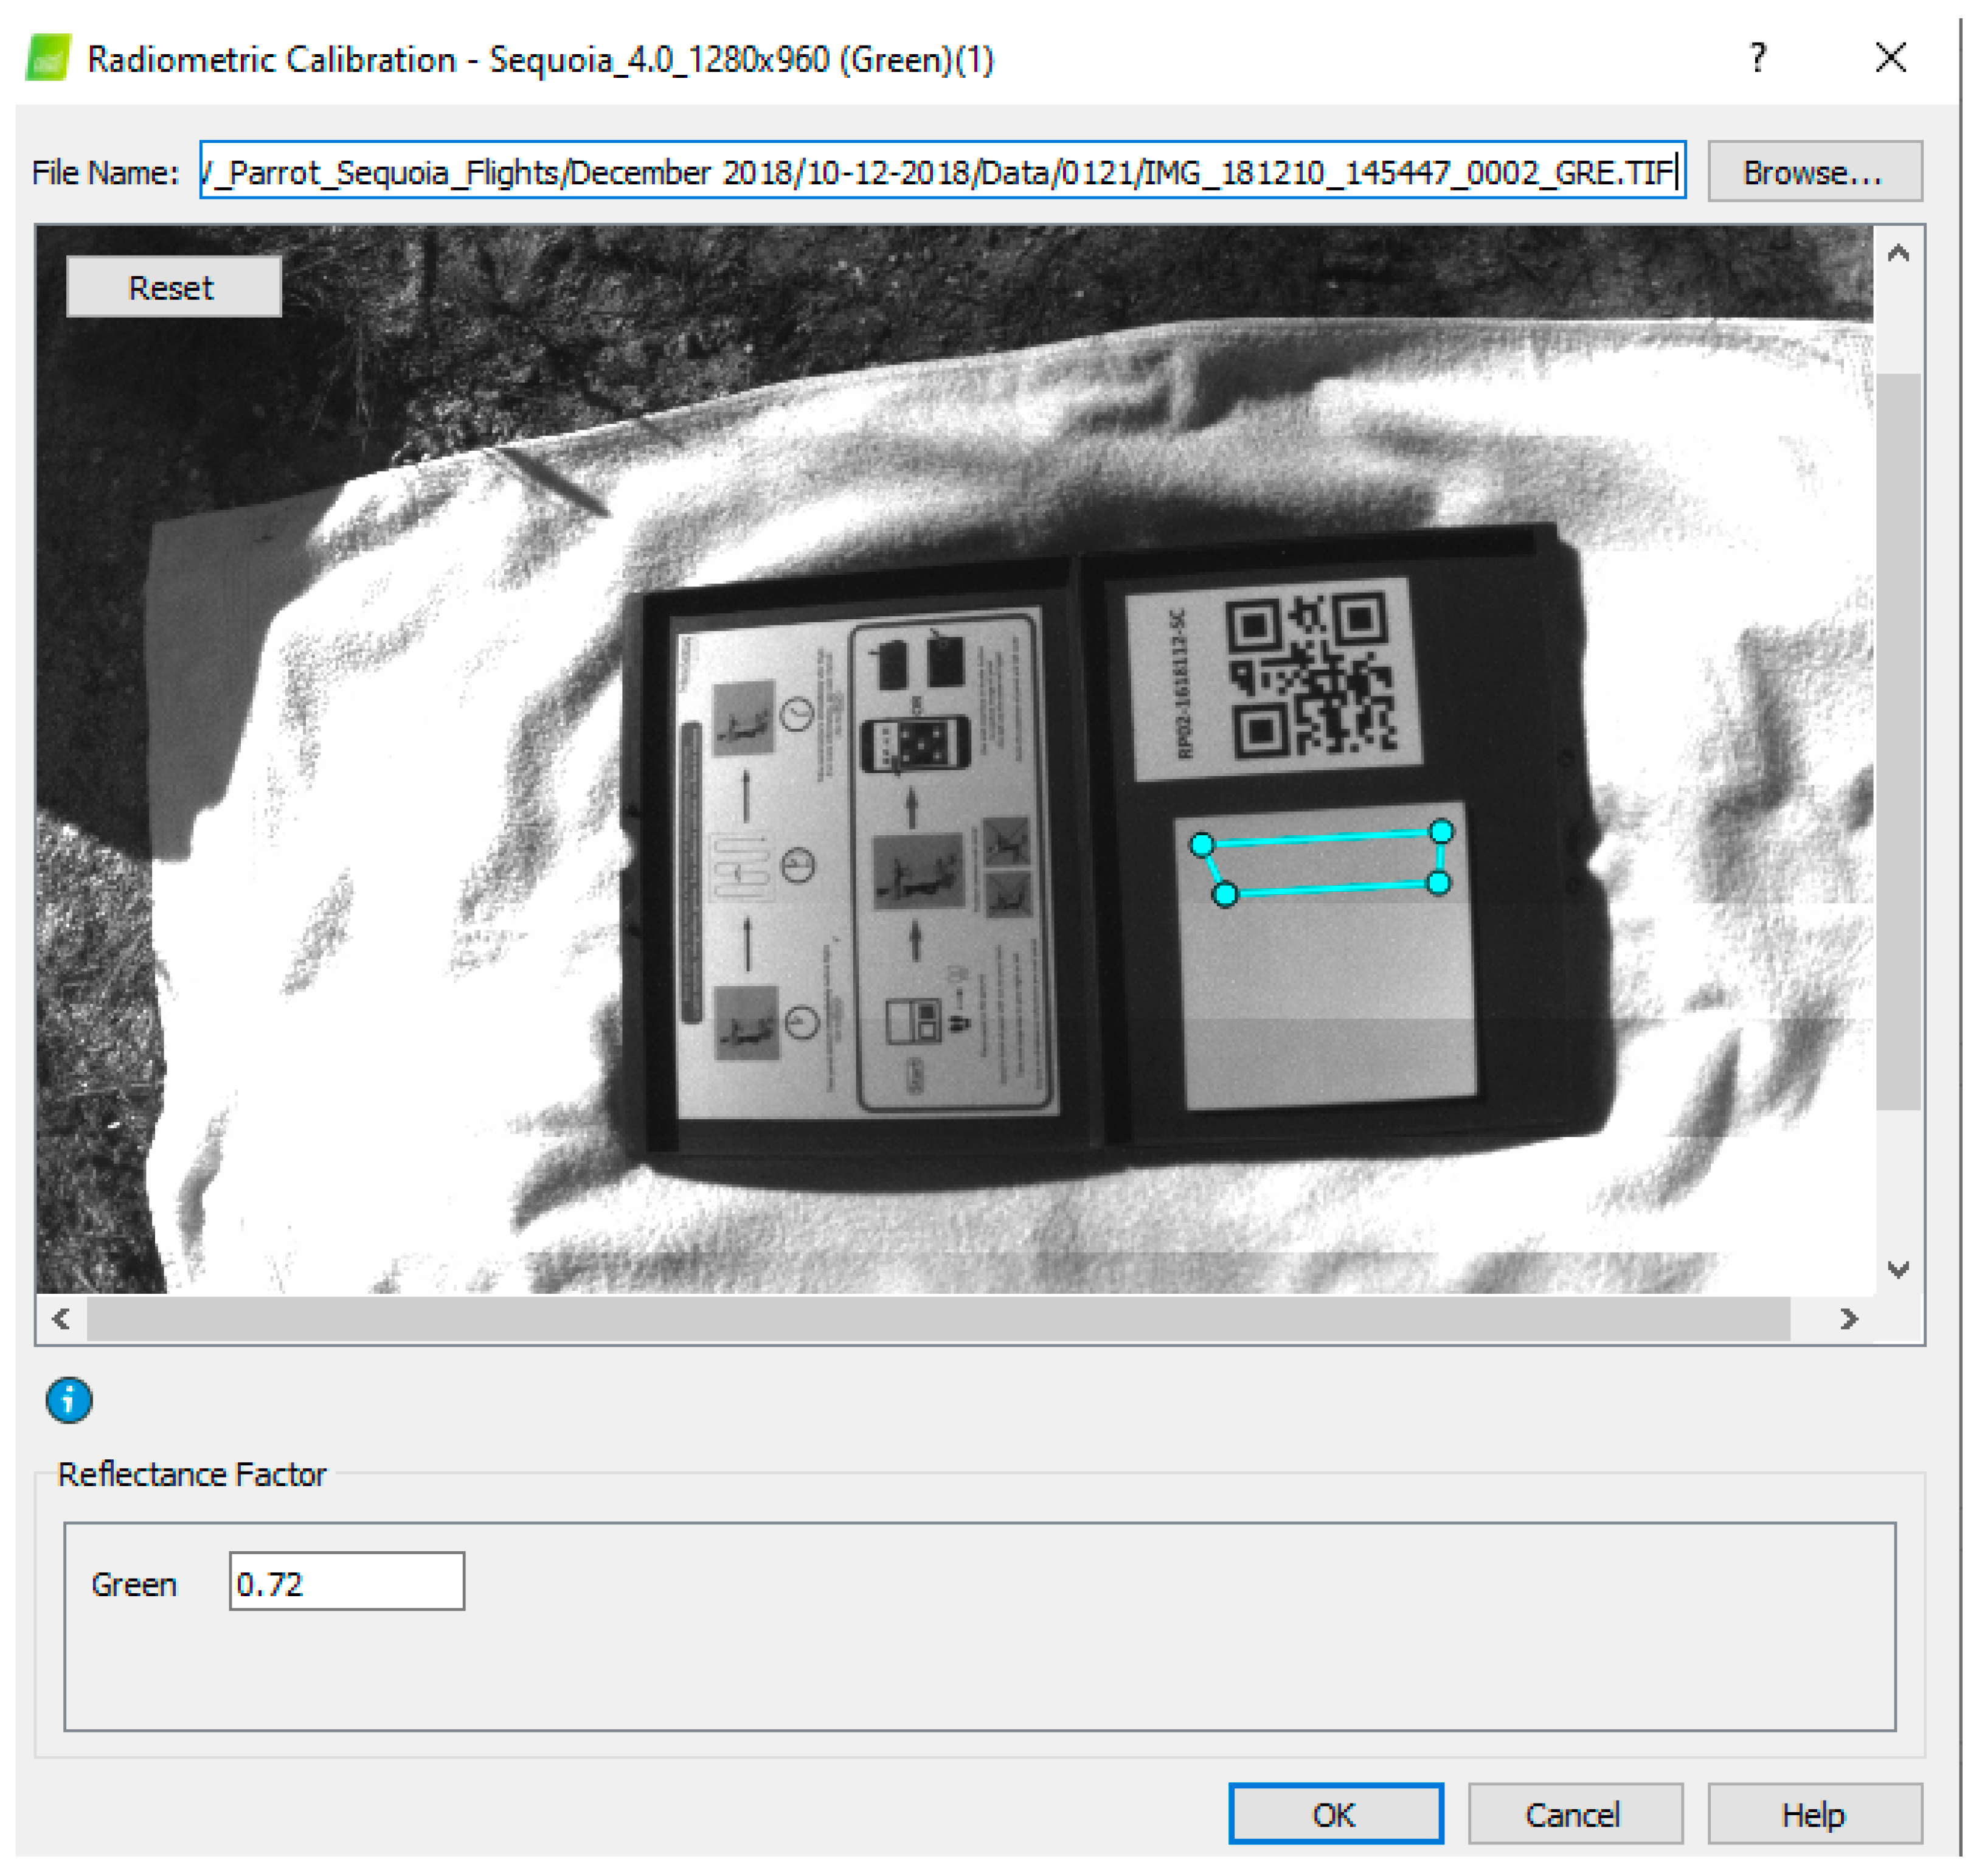Image resolution: width=1982 pixels, height=1876 pixels.
Task: Open the Browse... file dialog
Action: click(1814, 172)
